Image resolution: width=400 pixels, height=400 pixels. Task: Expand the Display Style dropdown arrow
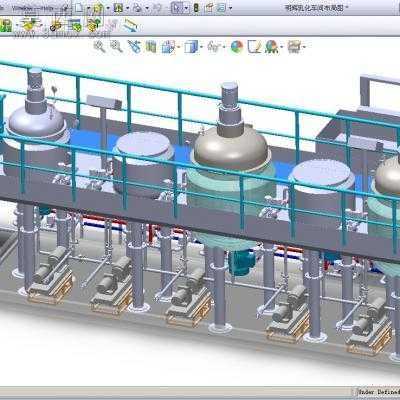tap(202, 47)
